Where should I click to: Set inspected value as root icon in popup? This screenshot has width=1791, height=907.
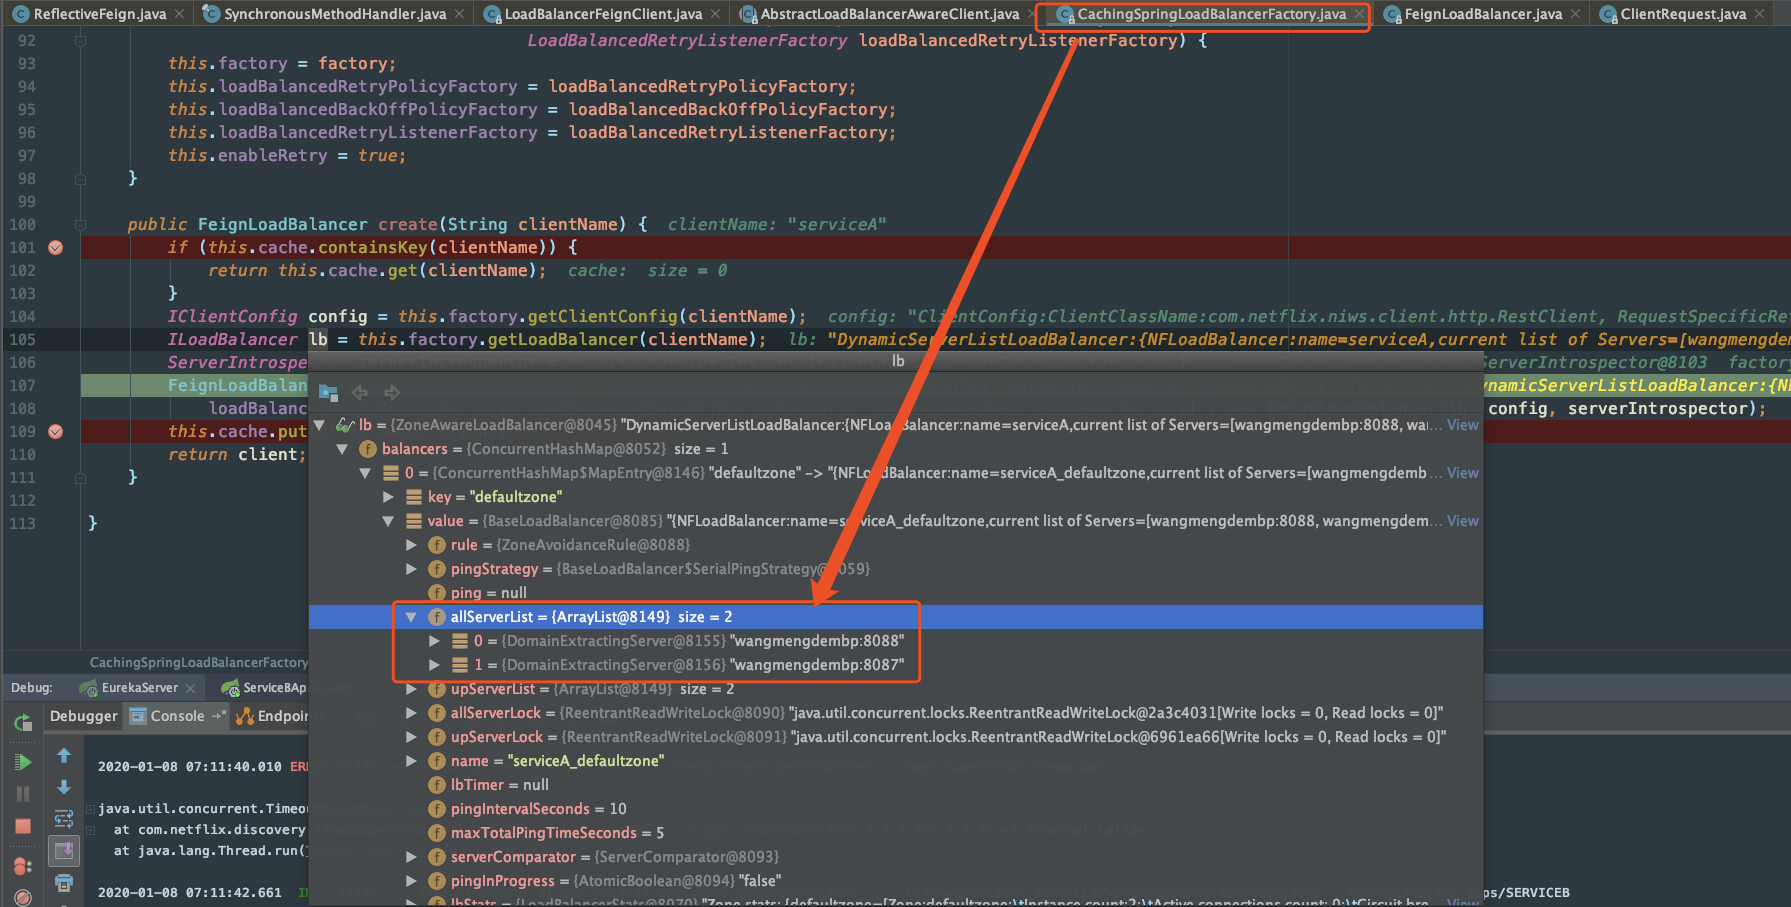(328, 392)
